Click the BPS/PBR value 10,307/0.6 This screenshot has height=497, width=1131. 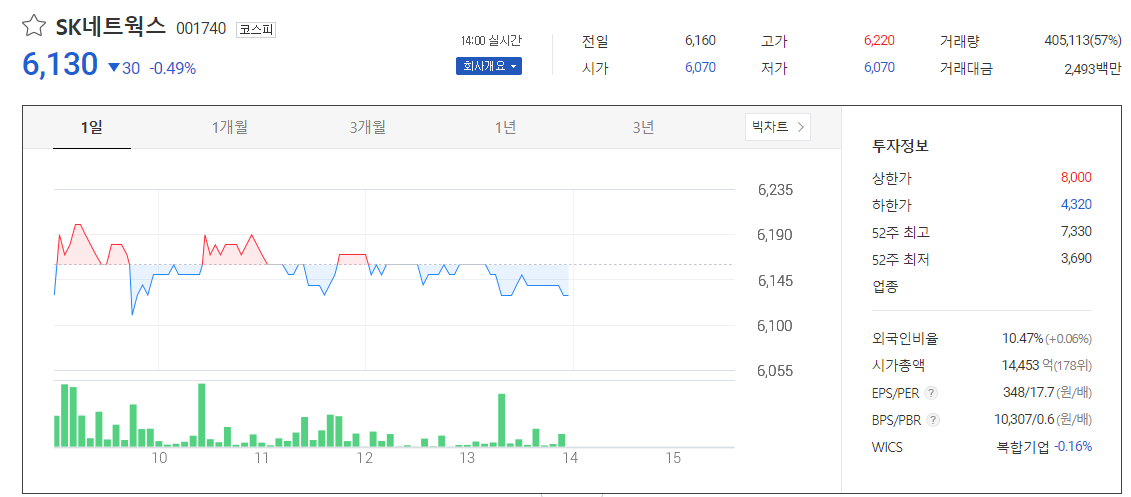point(1024,420)
